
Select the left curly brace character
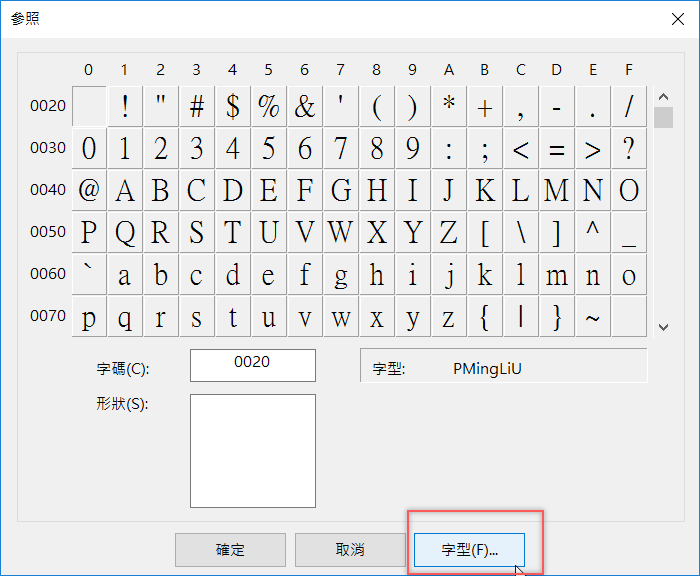pyautogui.click(x=485, y=316)
